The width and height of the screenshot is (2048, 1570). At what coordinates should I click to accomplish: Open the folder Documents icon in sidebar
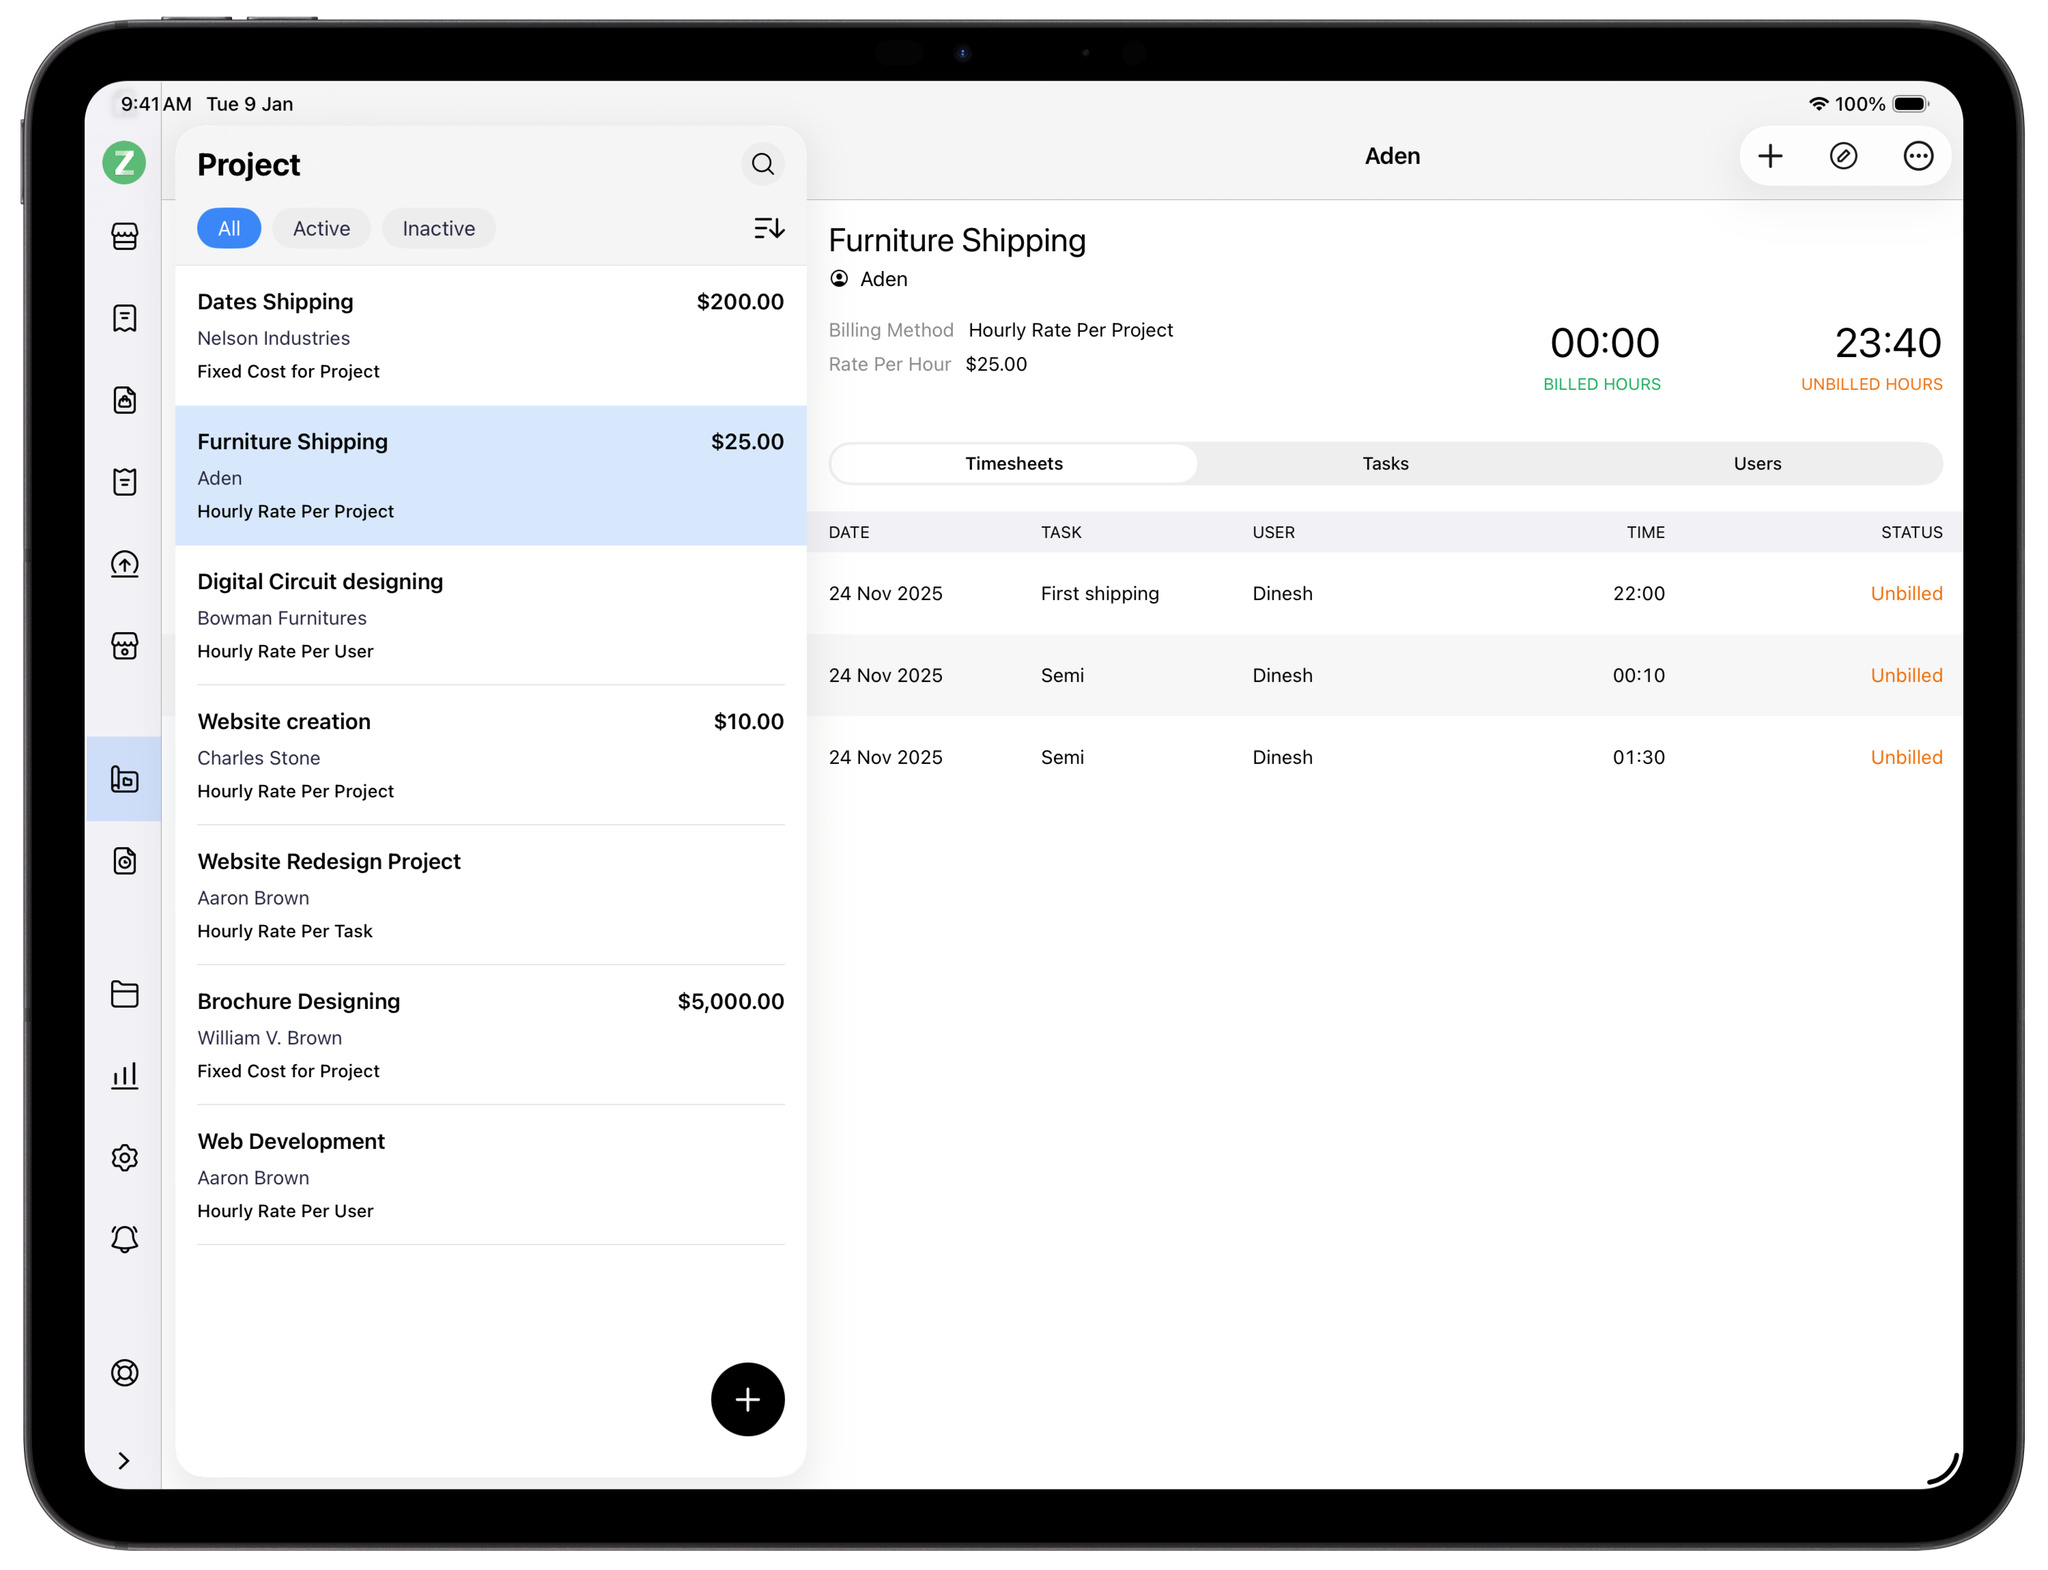coord(124,994)
